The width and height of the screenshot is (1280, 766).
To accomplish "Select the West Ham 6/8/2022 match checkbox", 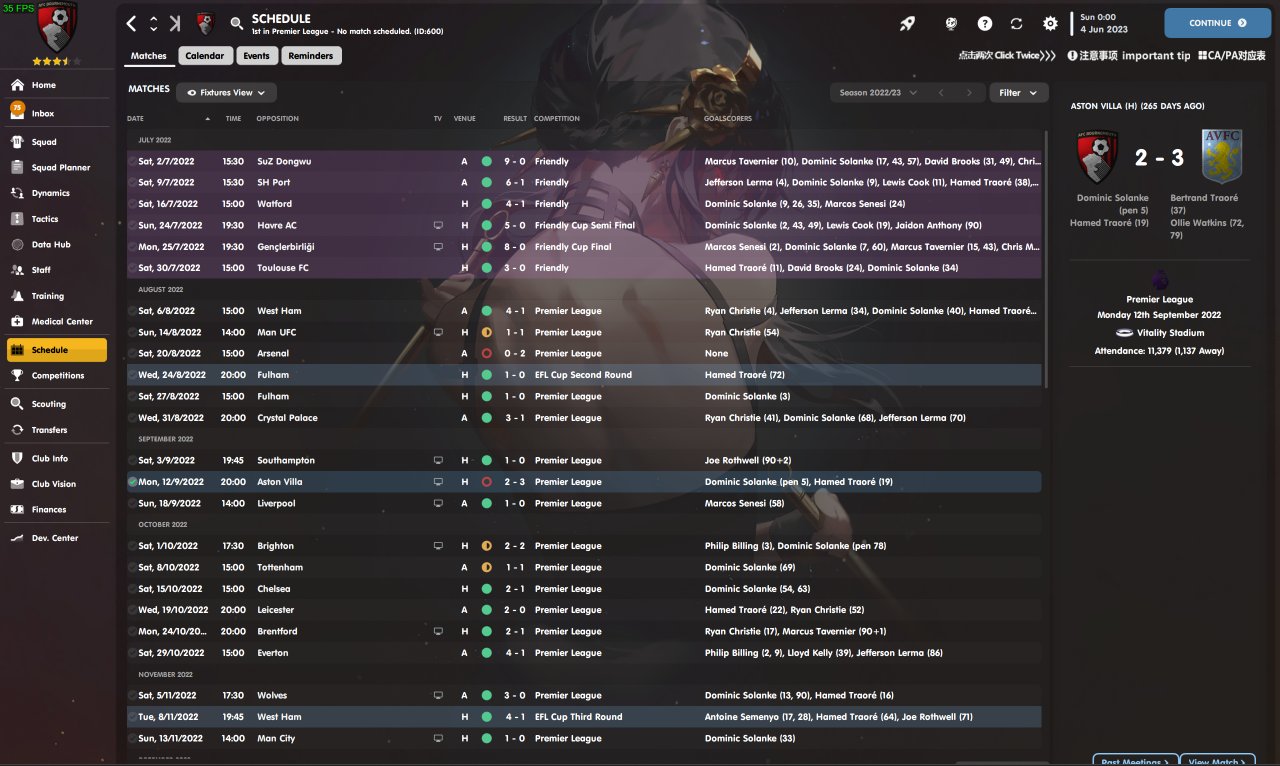I will click(133, 311).
